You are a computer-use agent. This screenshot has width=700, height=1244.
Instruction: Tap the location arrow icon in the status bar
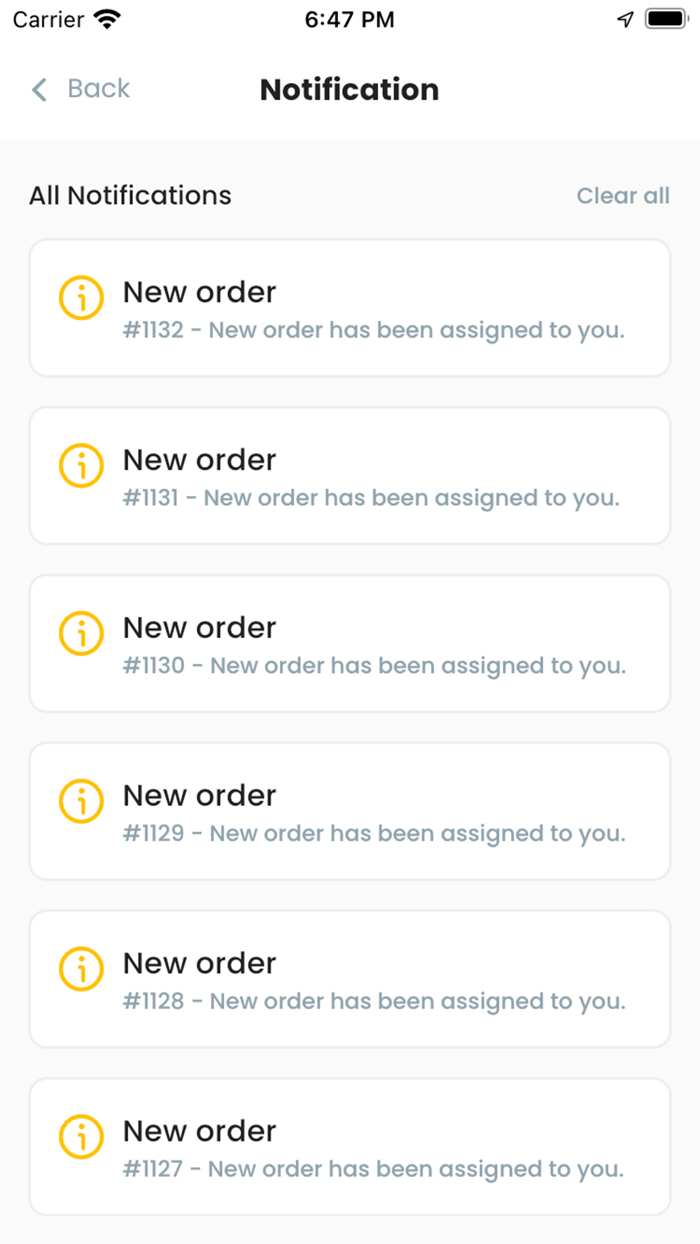(626, 17)
